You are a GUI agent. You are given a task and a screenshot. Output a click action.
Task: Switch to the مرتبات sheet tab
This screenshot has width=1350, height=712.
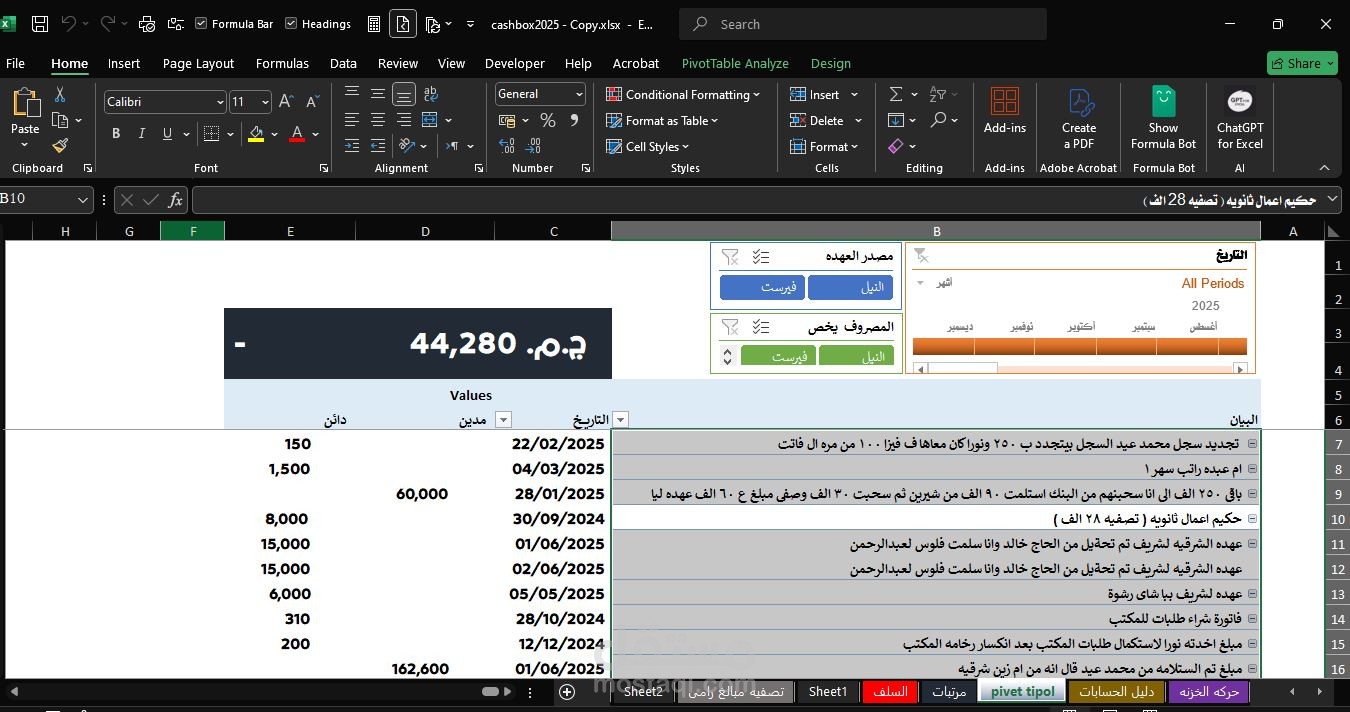click(949, 691)
